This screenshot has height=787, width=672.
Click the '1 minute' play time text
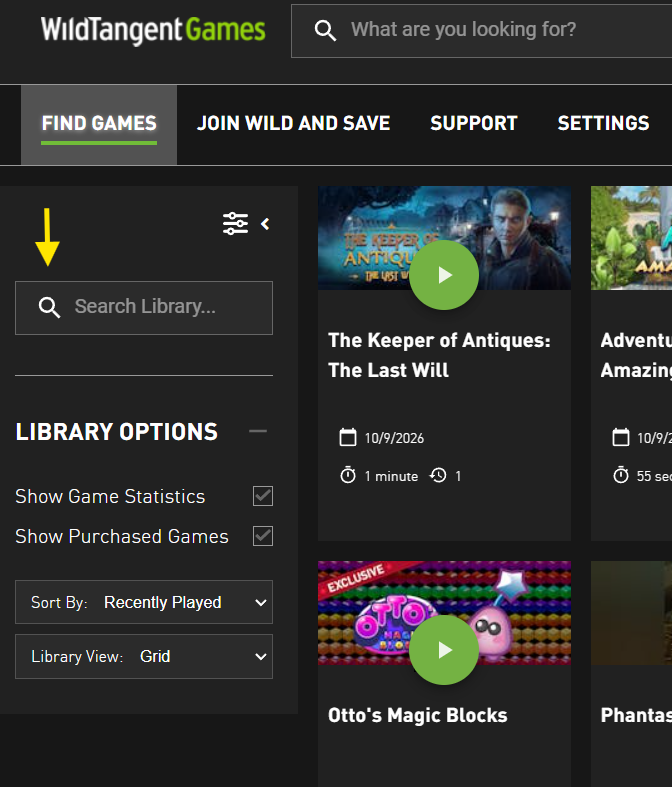click(x=391, y=476)
